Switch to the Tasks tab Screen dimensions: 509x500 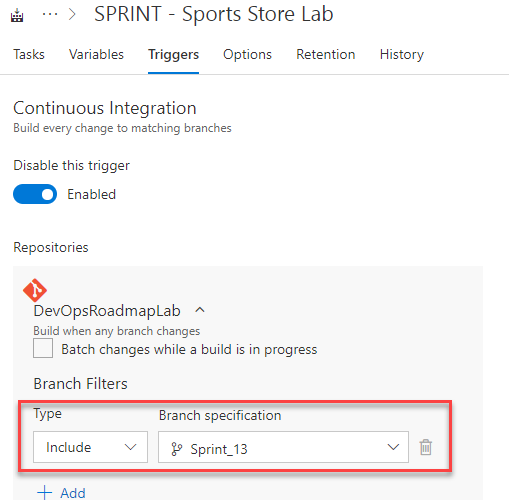29,54
